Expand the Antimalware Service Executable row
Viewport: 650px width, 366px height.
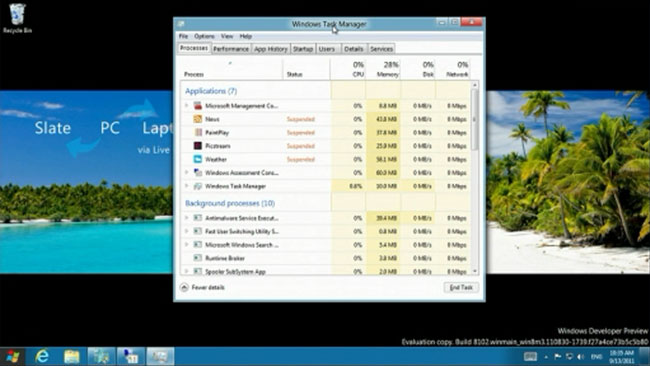coord(187,218)
